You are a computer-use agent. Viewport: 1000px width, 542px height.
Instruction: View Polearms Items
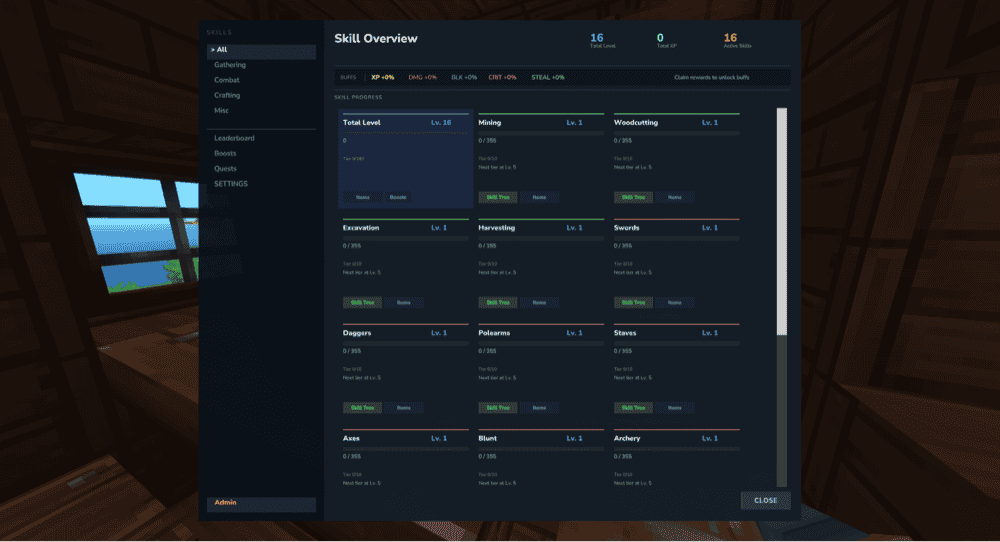(x=539, y=408)
